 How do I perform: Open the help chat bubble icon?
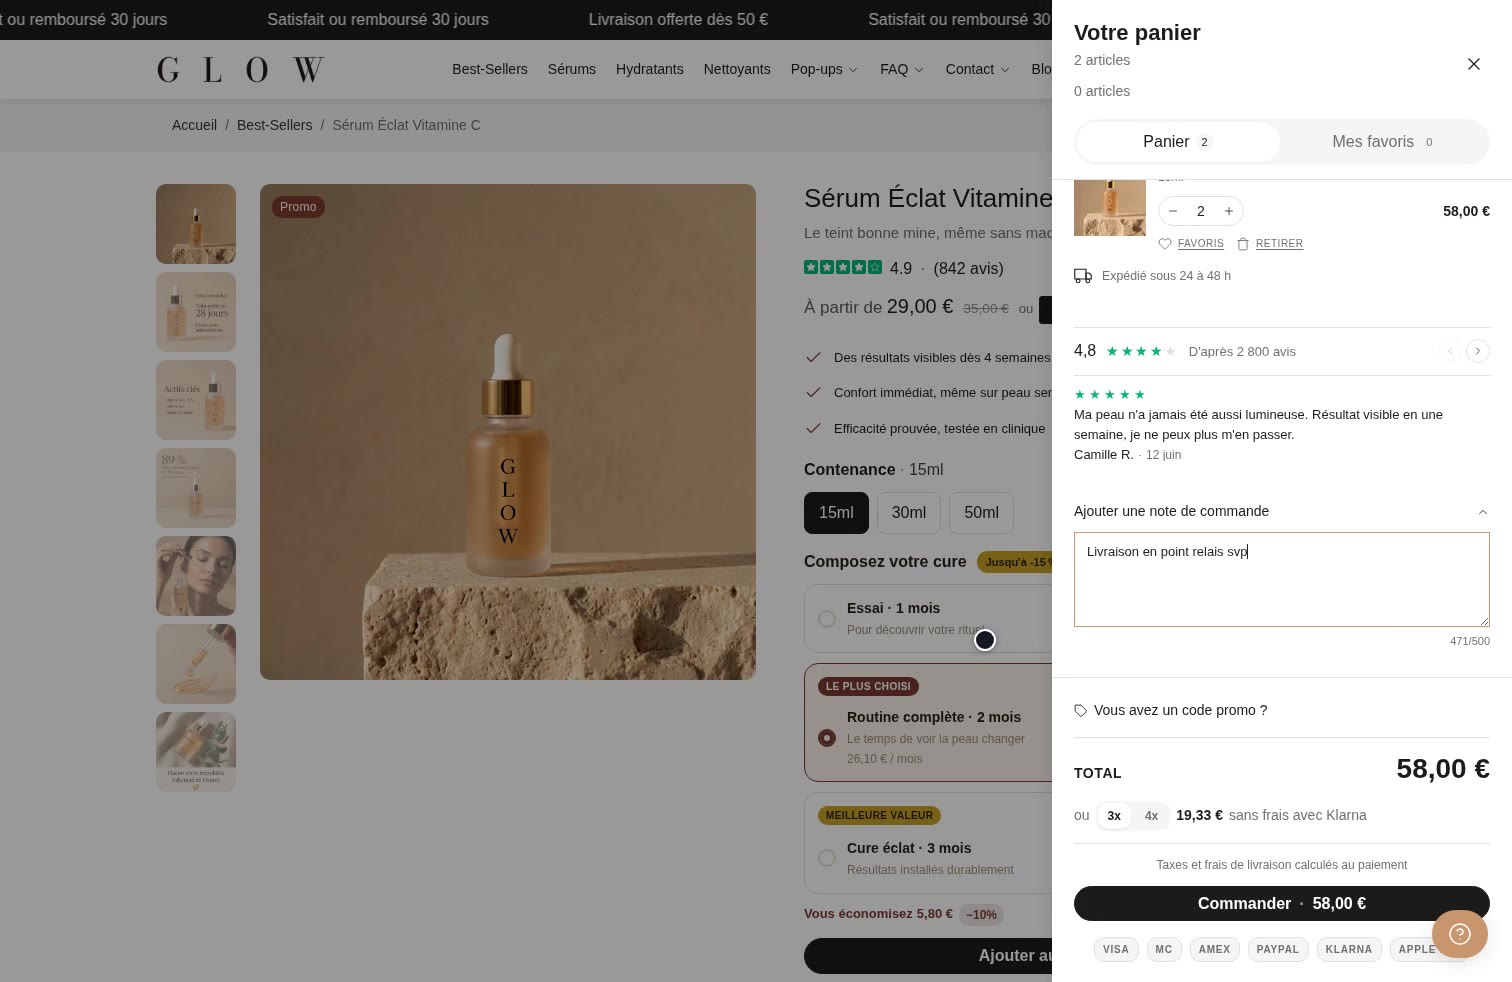pos(1459,934)
